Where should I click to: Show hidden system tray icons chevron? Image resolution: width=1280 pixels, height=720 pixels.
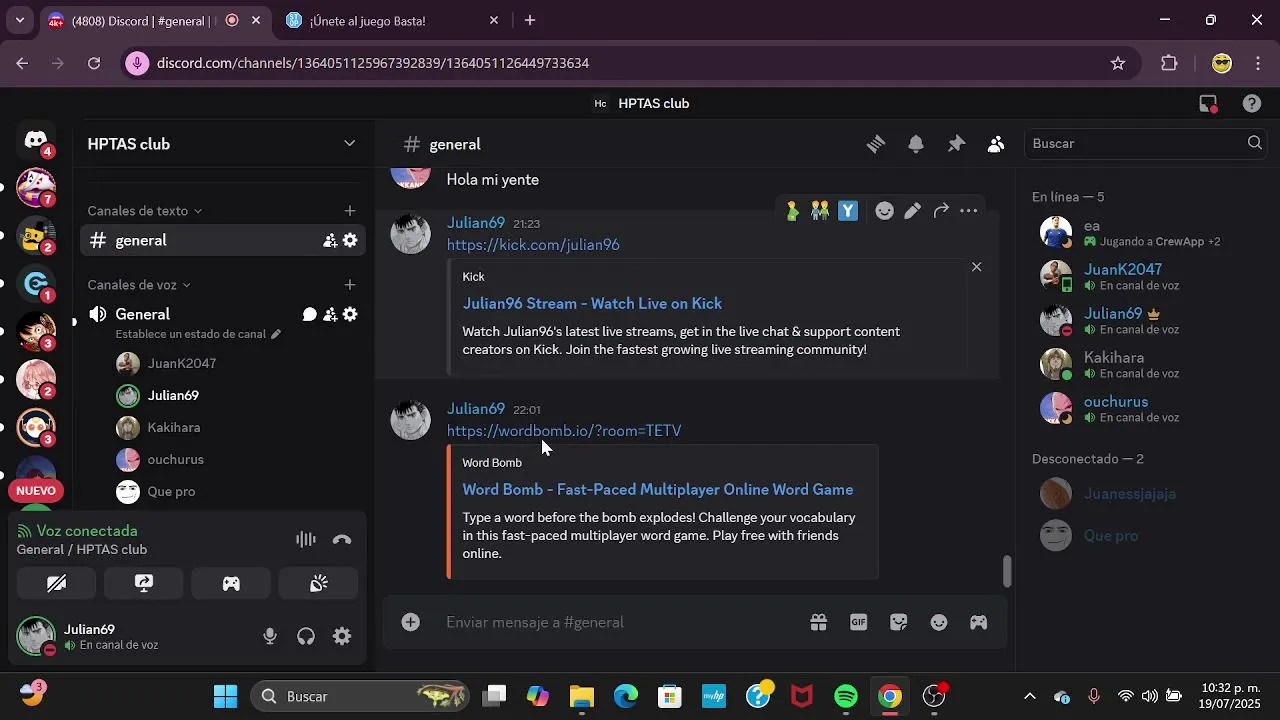[1030, 696]
